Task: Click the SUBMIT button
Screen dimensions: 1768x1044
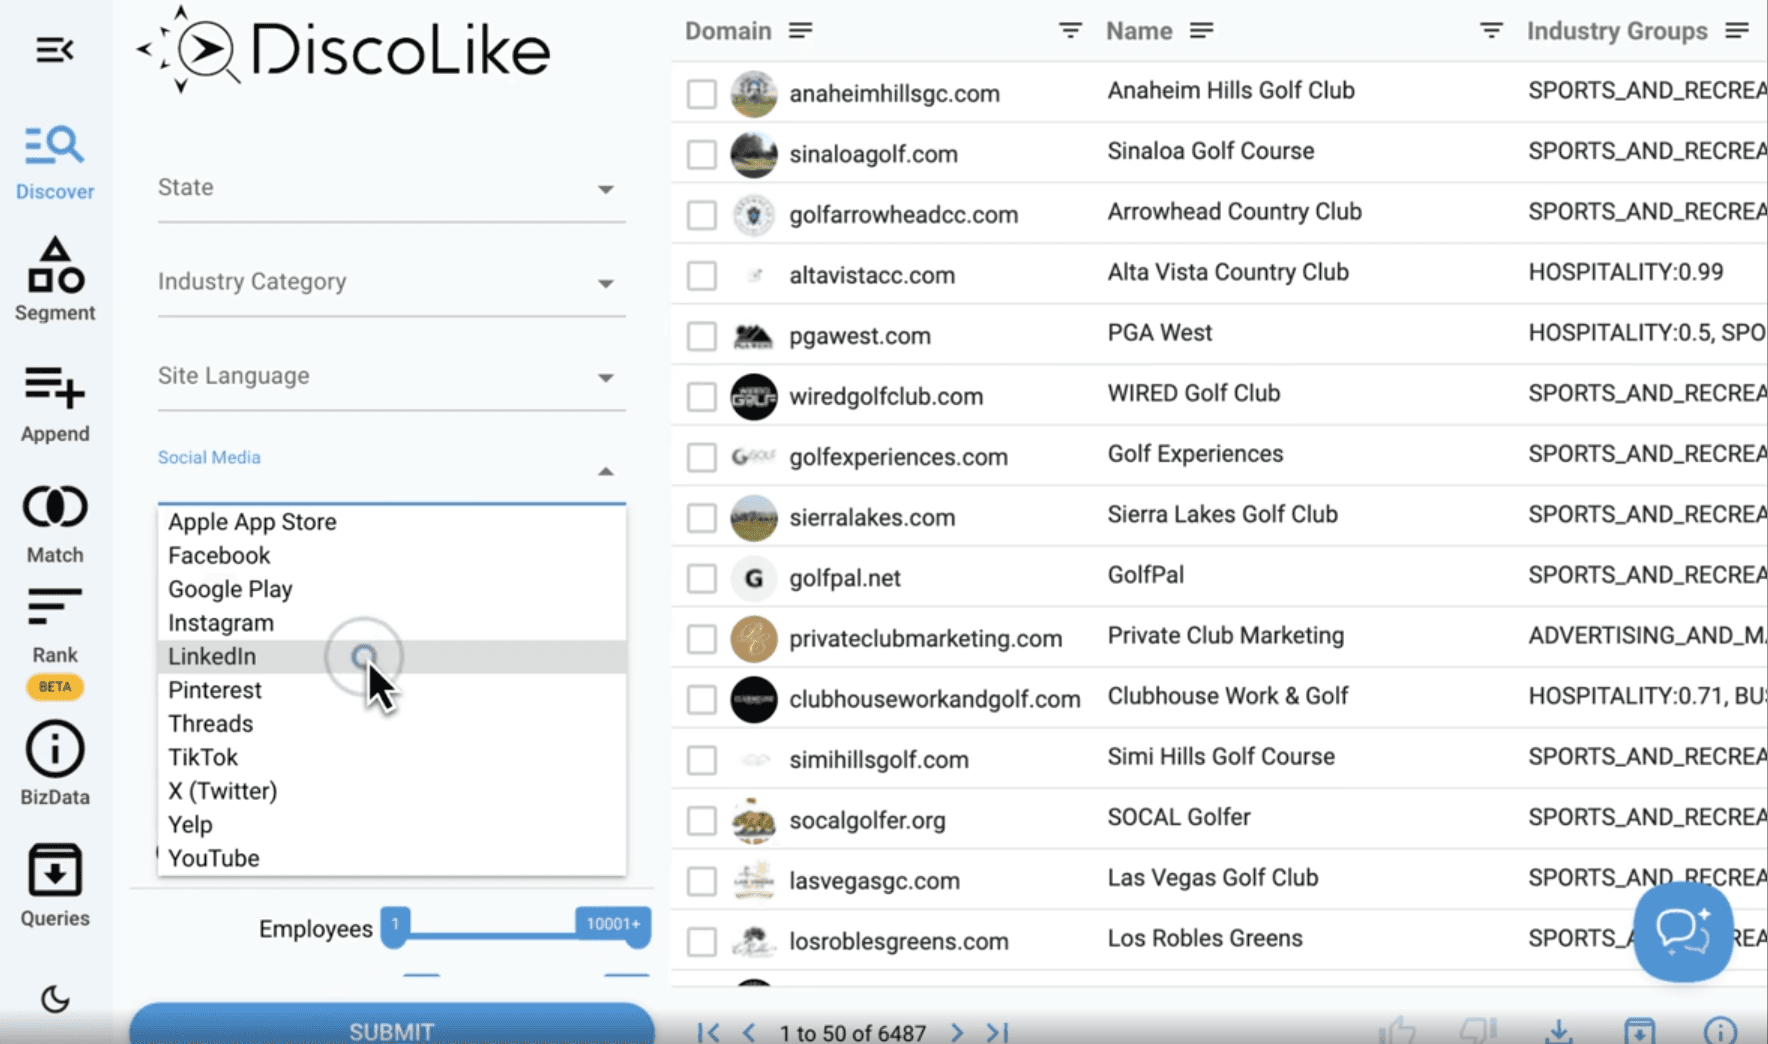Action: click(391, 1031)
